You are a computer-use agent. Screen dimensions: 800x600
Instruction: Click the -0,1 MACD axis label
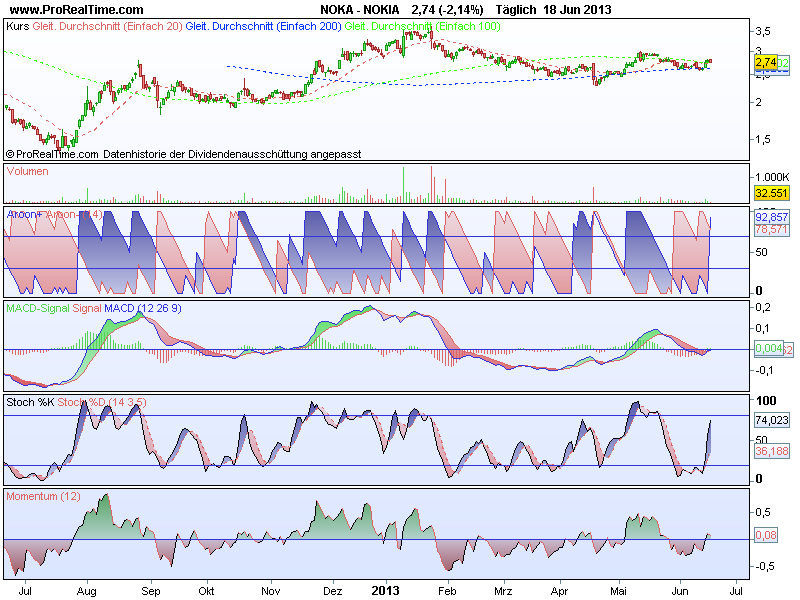[764, 370]
